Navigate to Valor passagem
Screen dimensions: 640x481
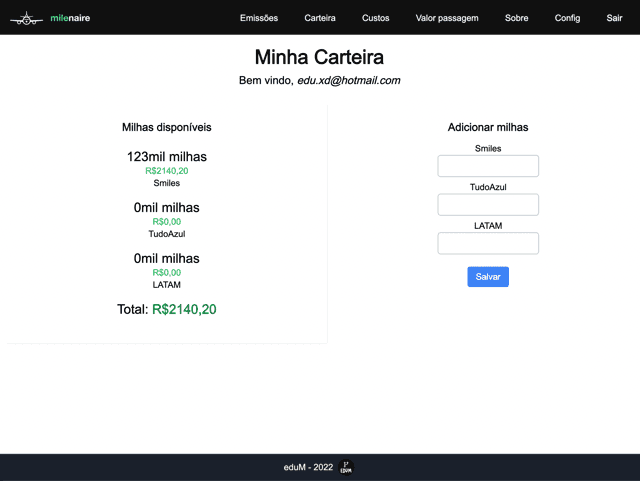click(x=447, y=18)
